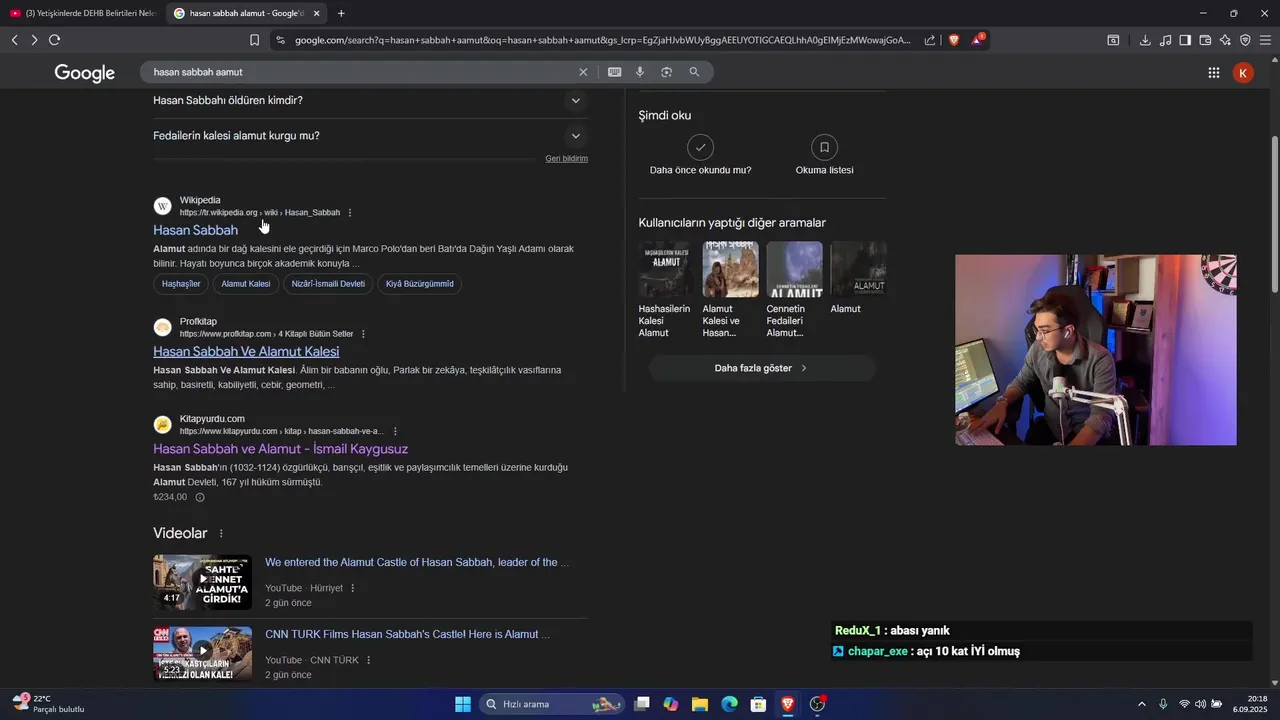Click the price info icon beside ₺234,00
The height and width of the screenshot is (720, 1280).
[x=200, y=497]
